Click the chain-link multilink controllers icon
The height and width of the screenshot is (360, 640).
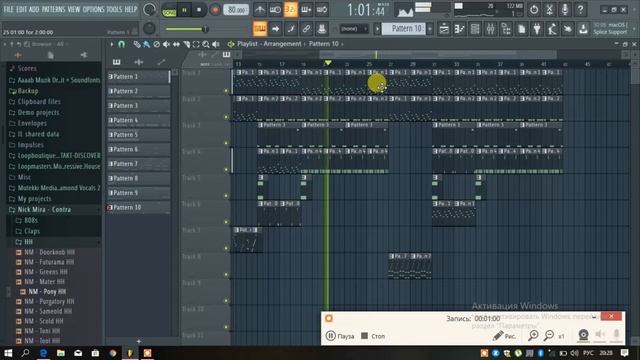(306, 29)
